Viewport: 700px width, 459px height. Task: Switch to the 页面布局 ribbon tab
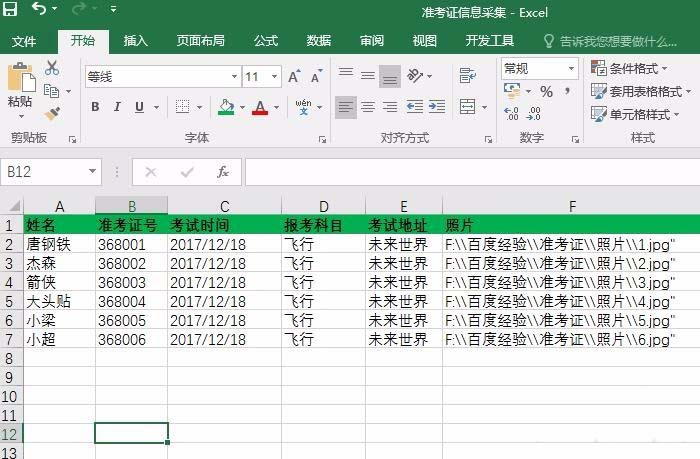tap(200, 41)
